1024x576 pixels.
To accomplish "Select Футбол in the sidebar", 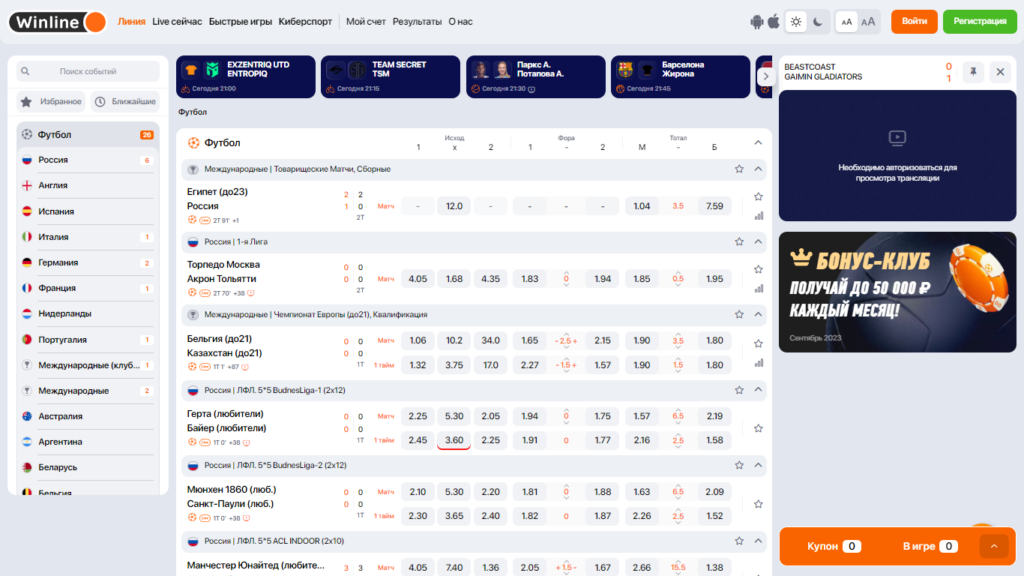I will (x=88, y=135).
